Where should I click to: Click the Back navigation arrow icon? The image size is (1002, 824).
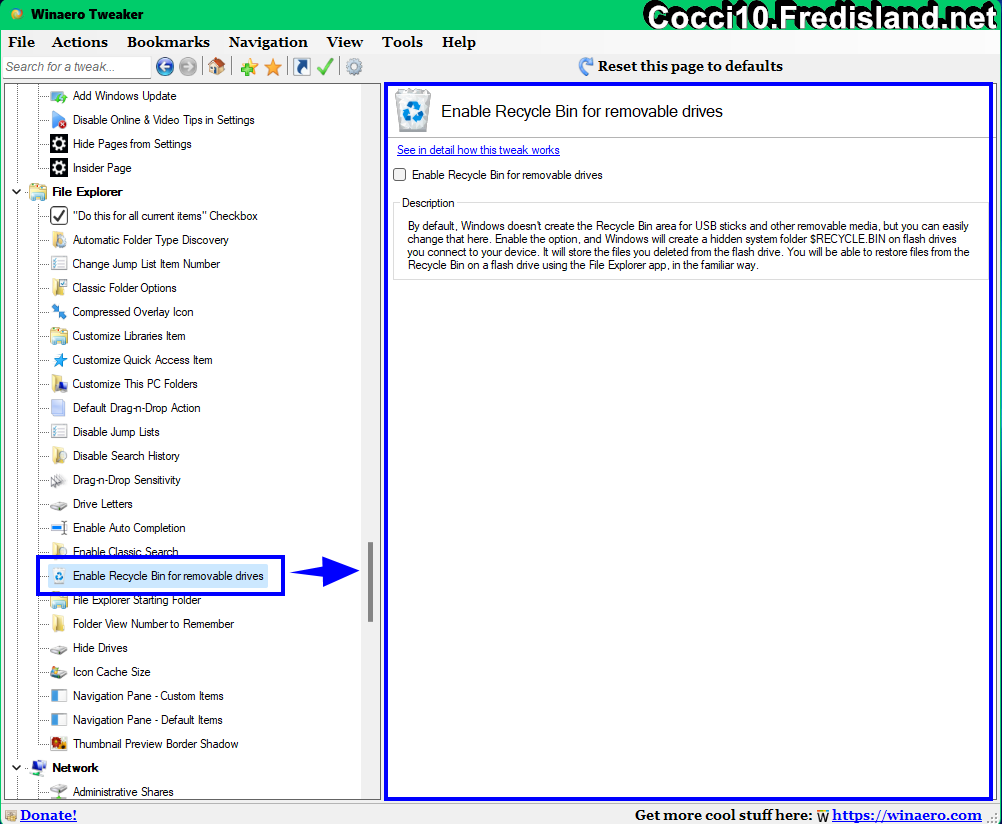[165, 66]
